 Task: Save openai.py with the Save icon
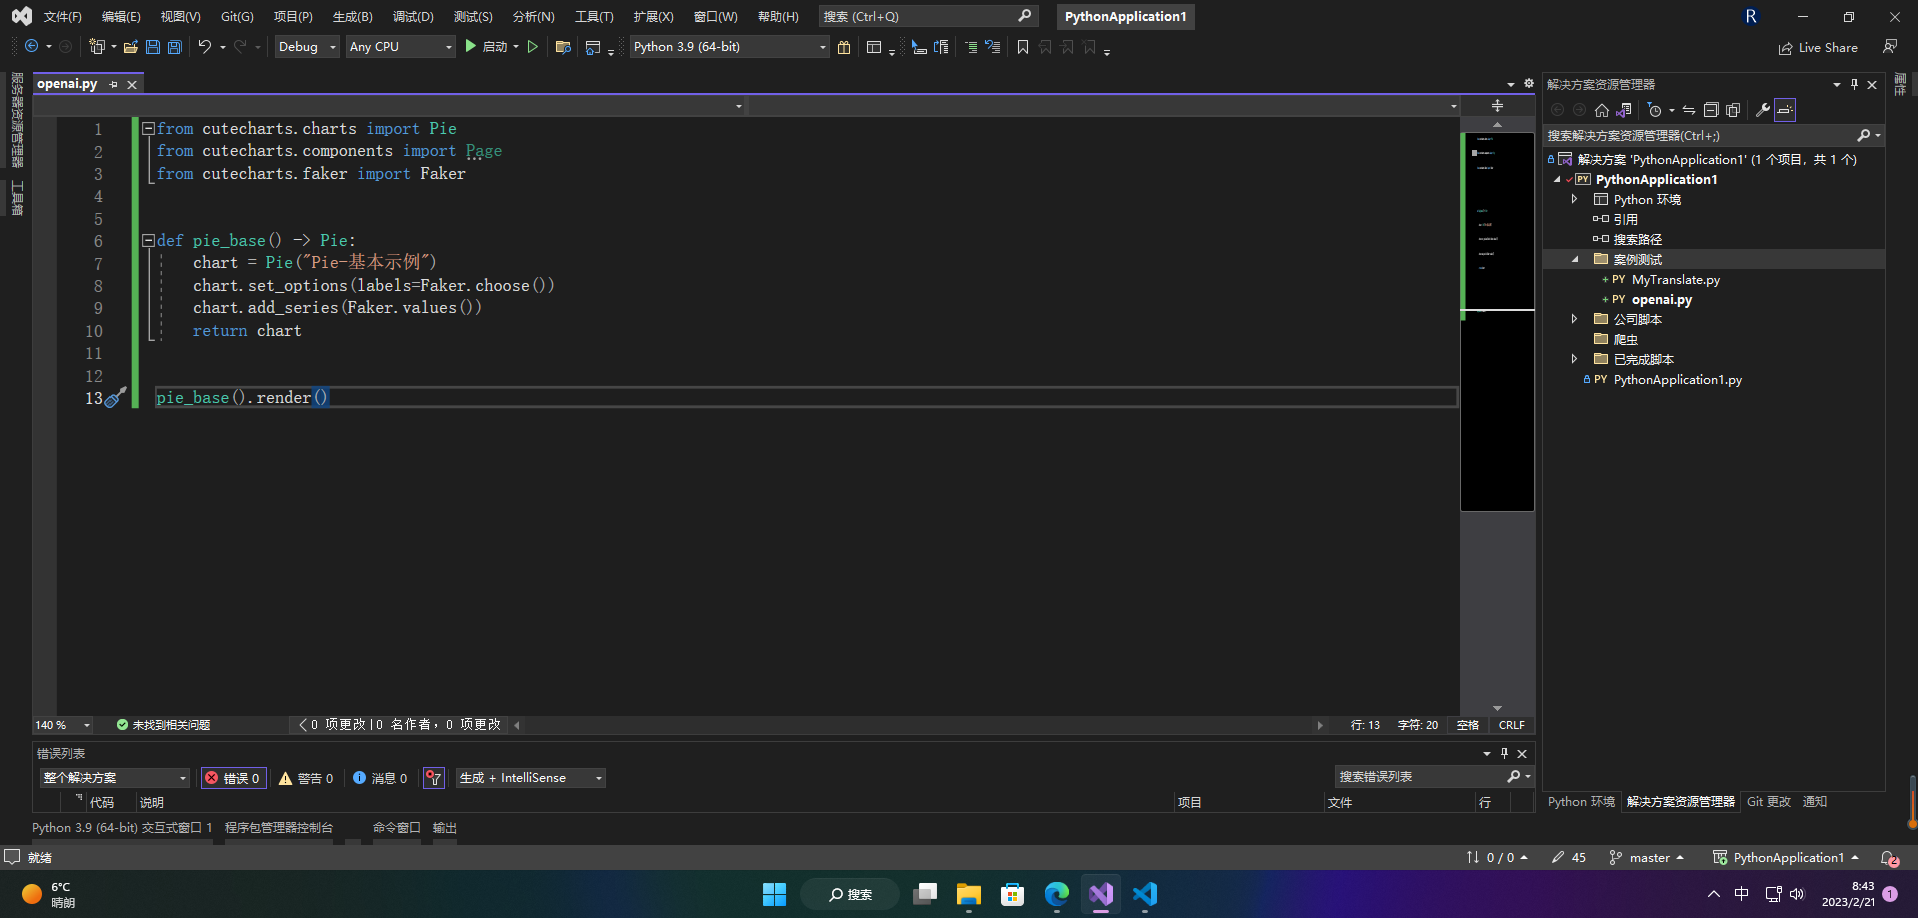pos(153,47)
